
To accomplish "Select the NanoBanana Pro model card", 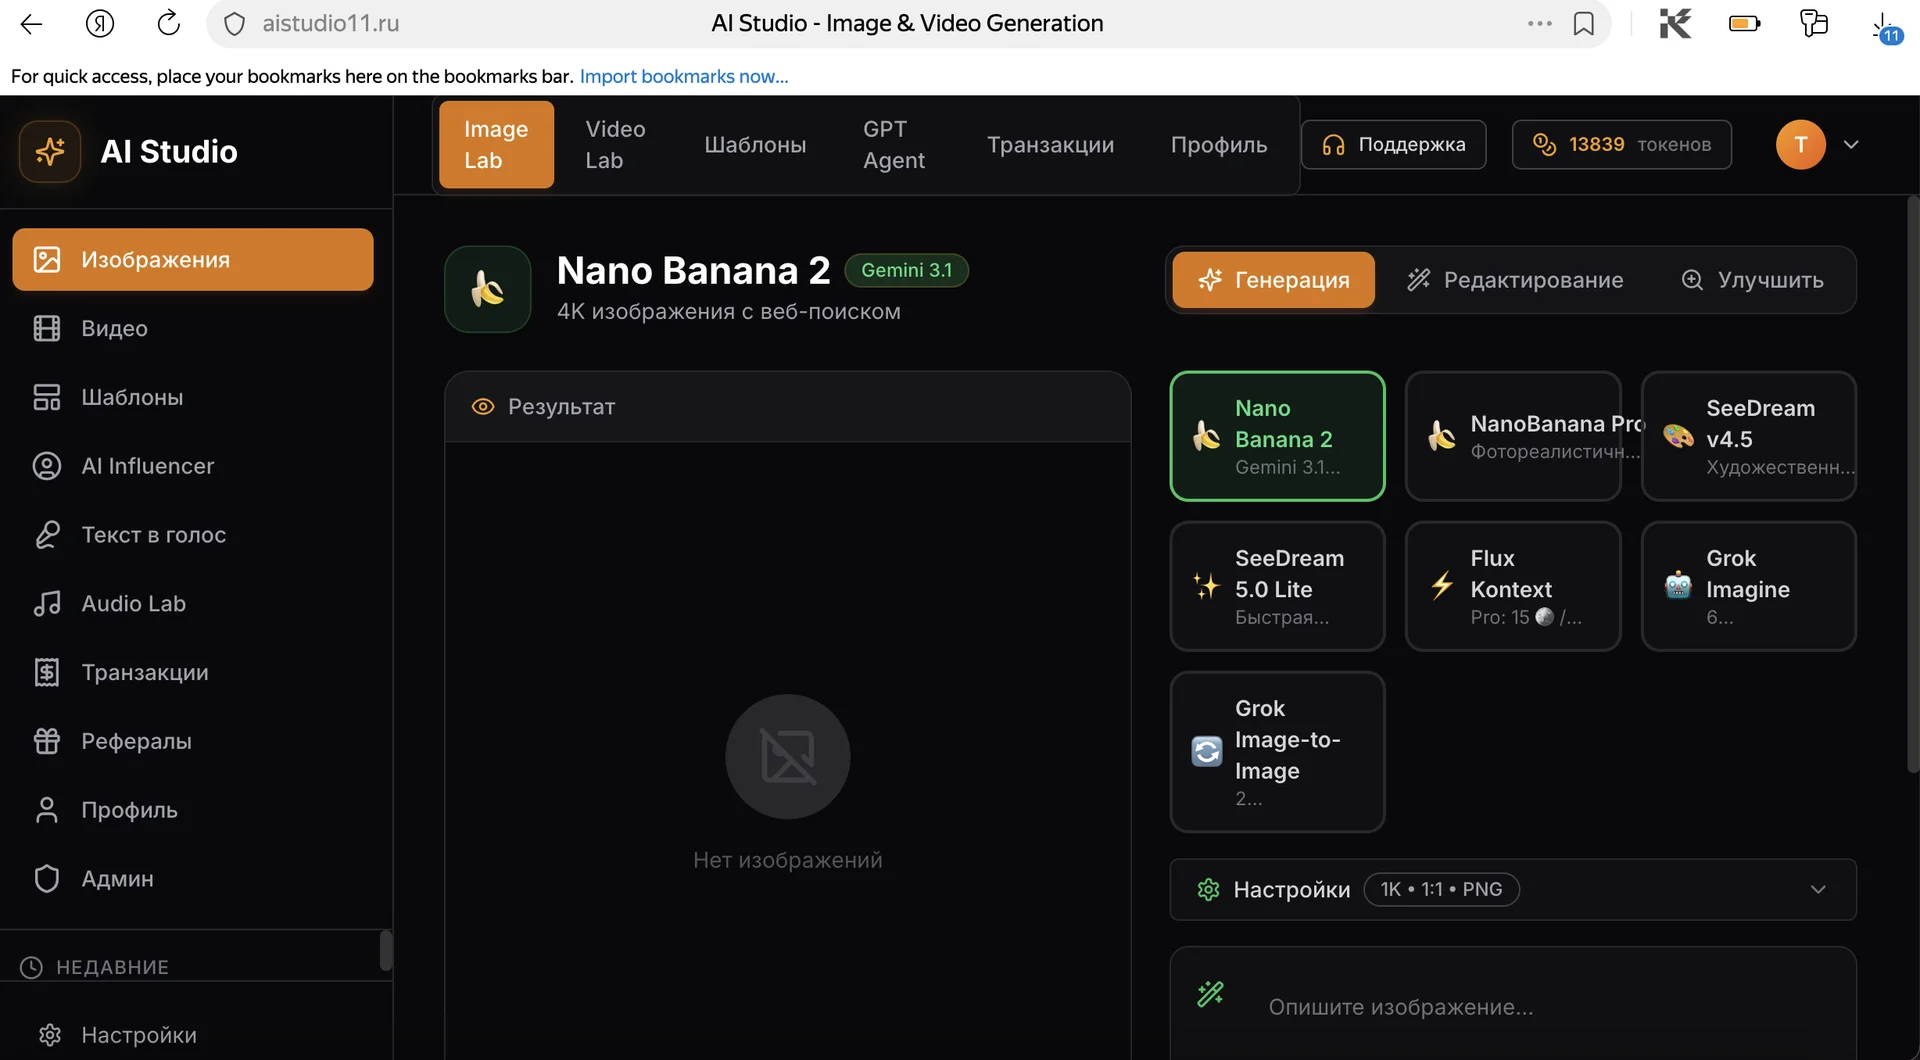I will 1513,436.
